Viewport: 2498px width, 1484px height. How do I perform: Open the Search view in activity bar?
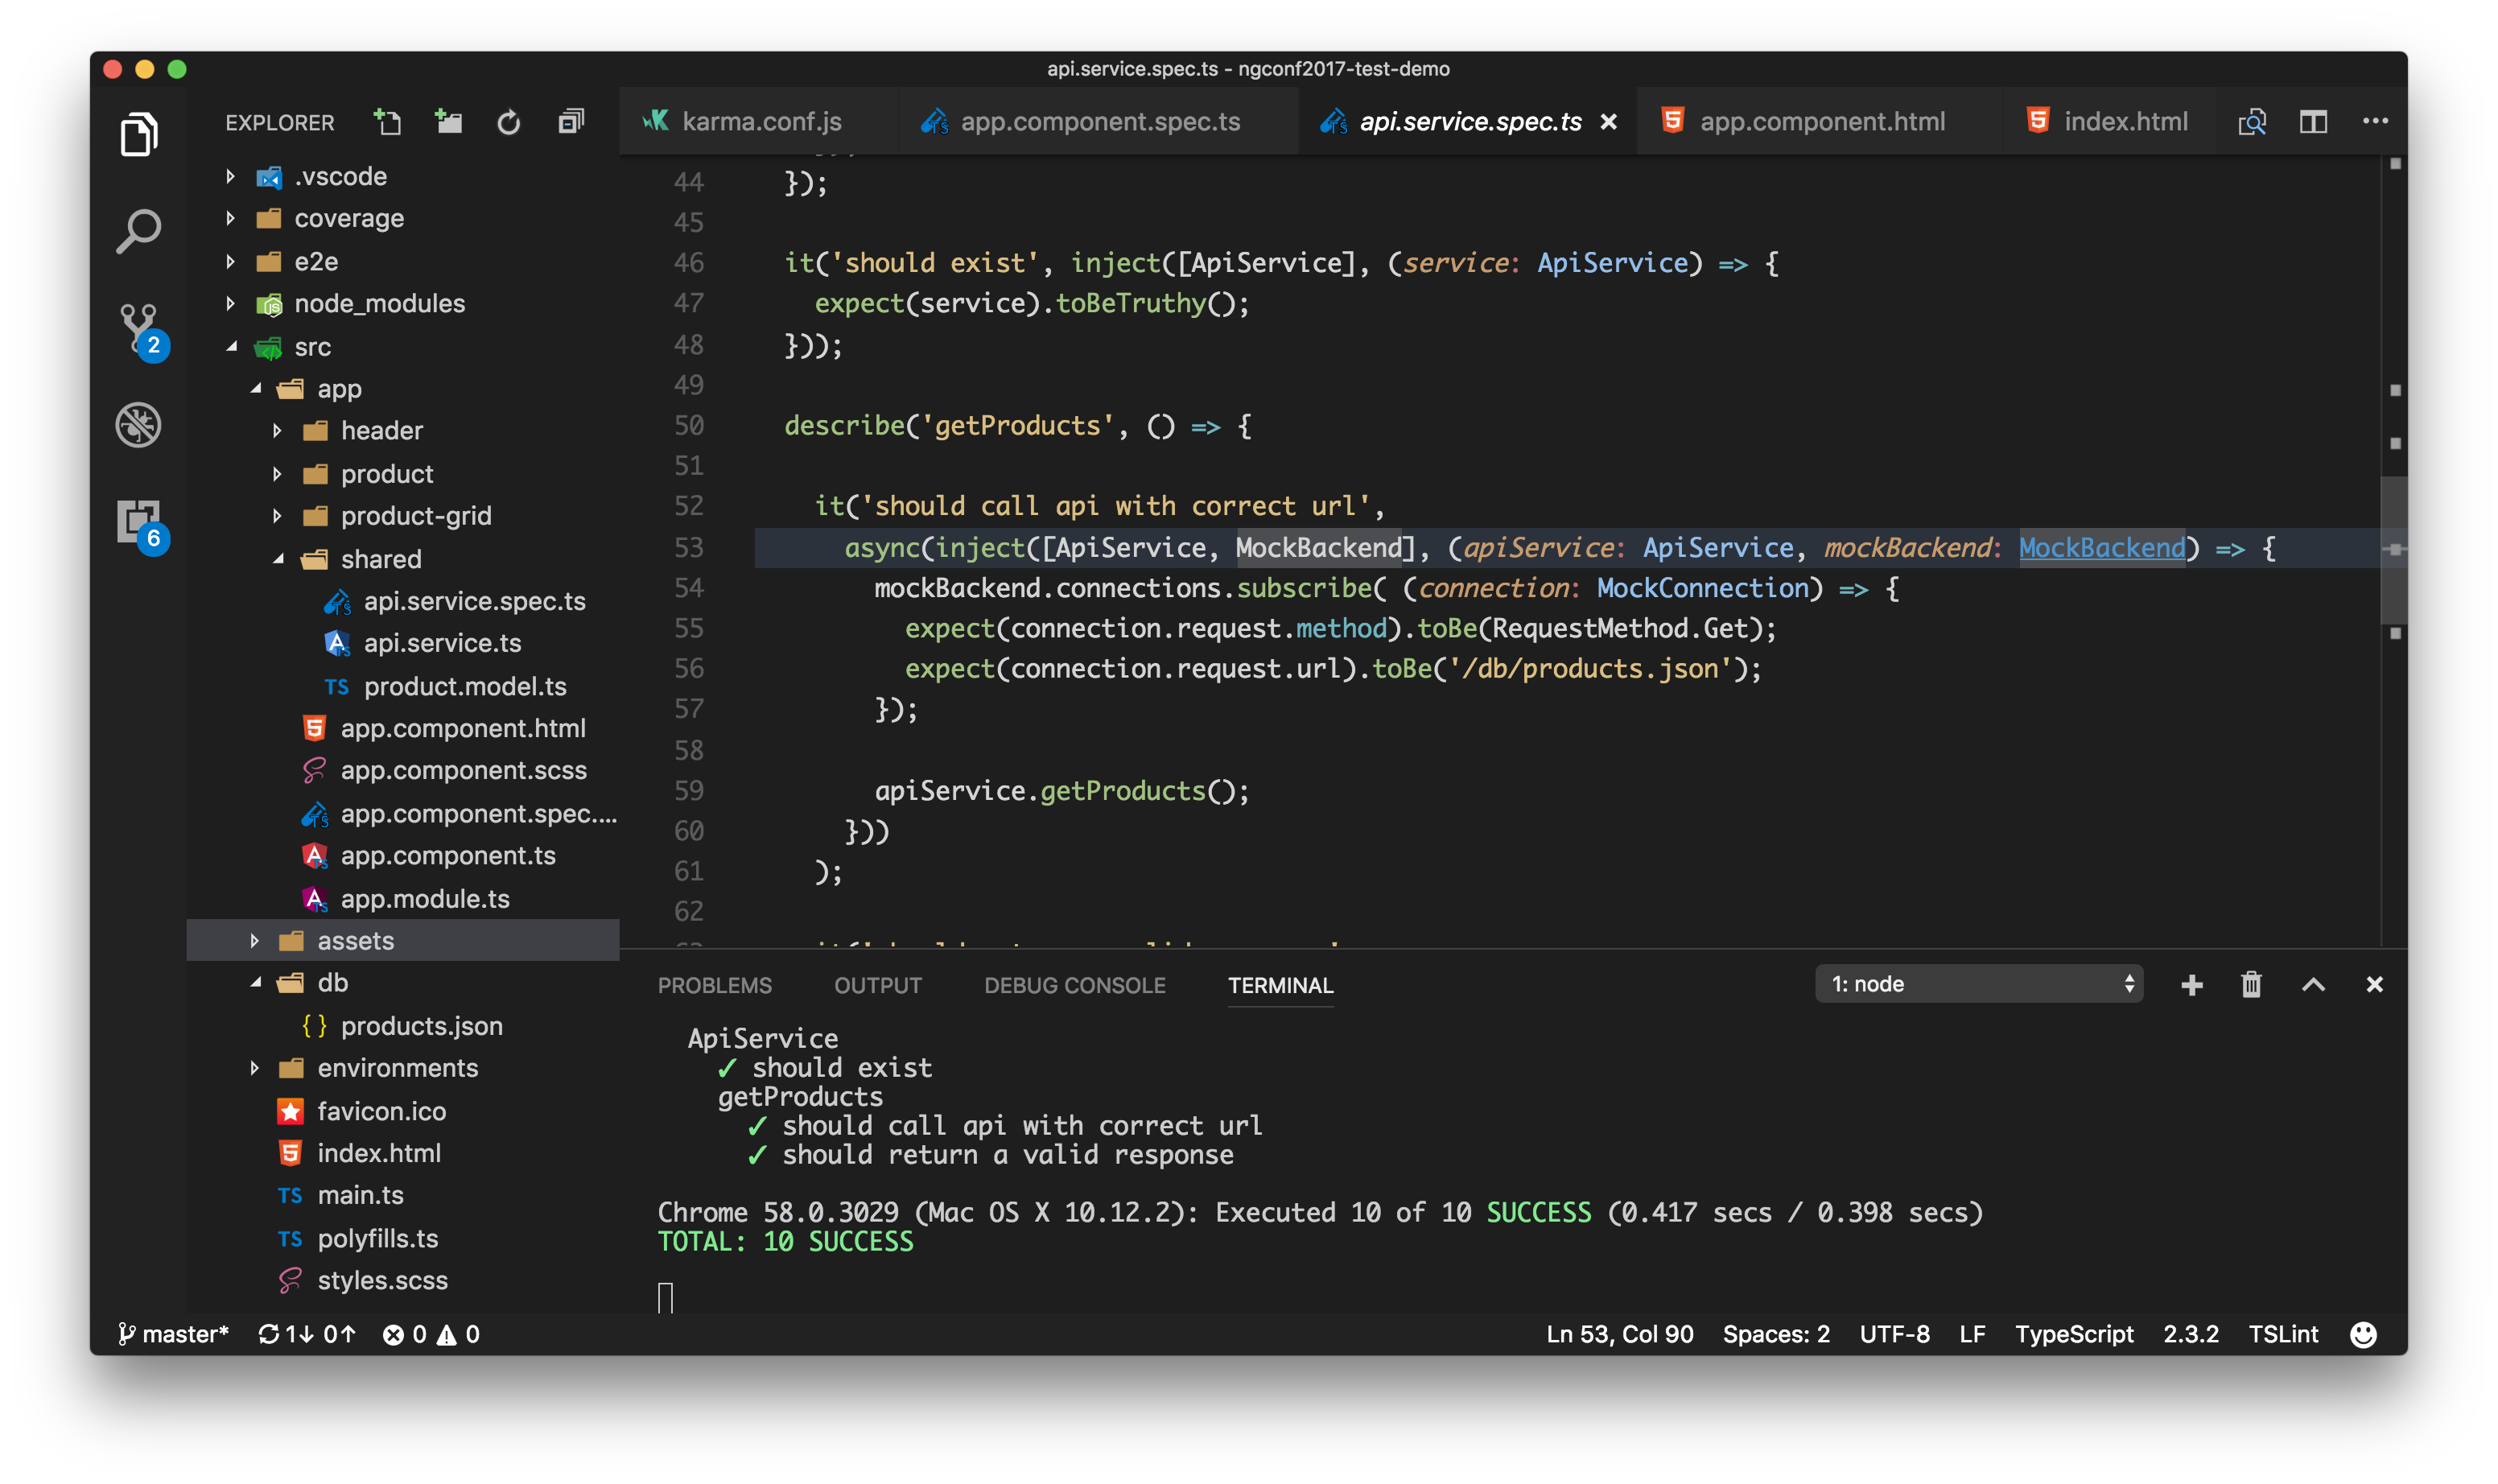pos(139,231)
